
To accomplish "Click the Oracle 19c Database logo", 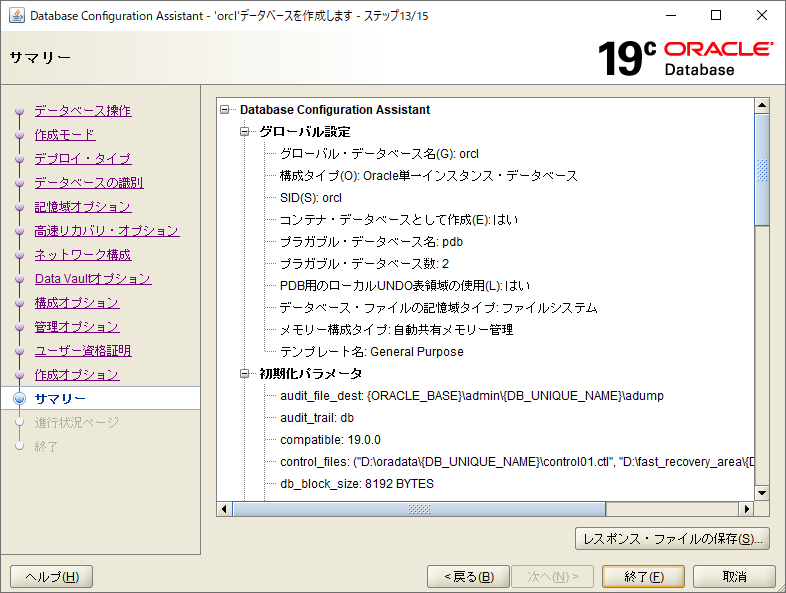I will (x=685, y=58).
